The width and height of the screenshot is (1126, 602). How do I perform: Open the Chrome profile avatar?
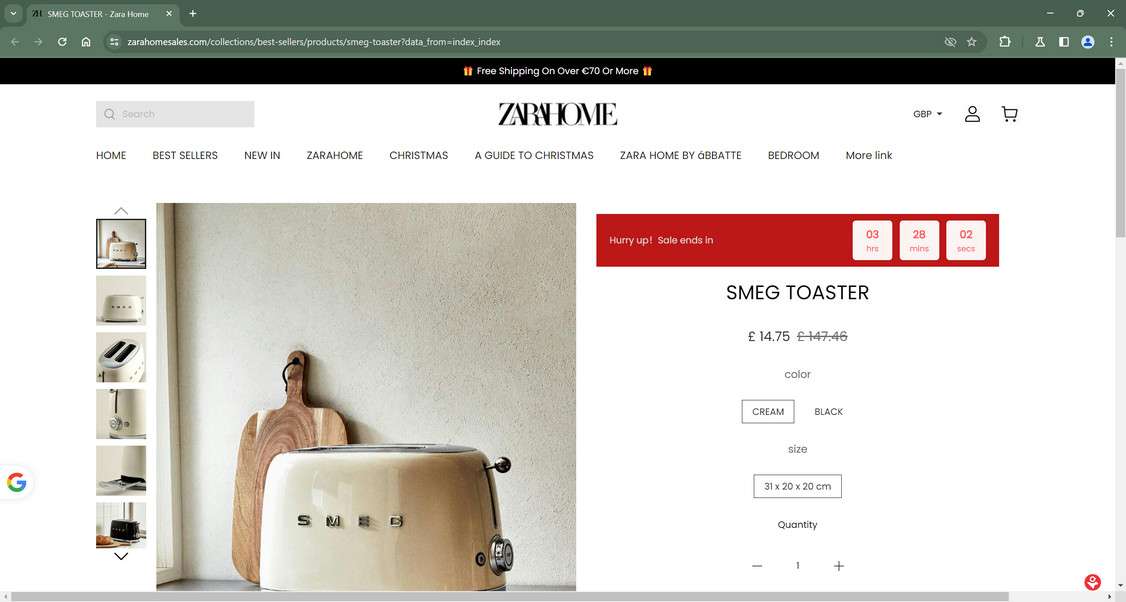(x=1088, y=42)
